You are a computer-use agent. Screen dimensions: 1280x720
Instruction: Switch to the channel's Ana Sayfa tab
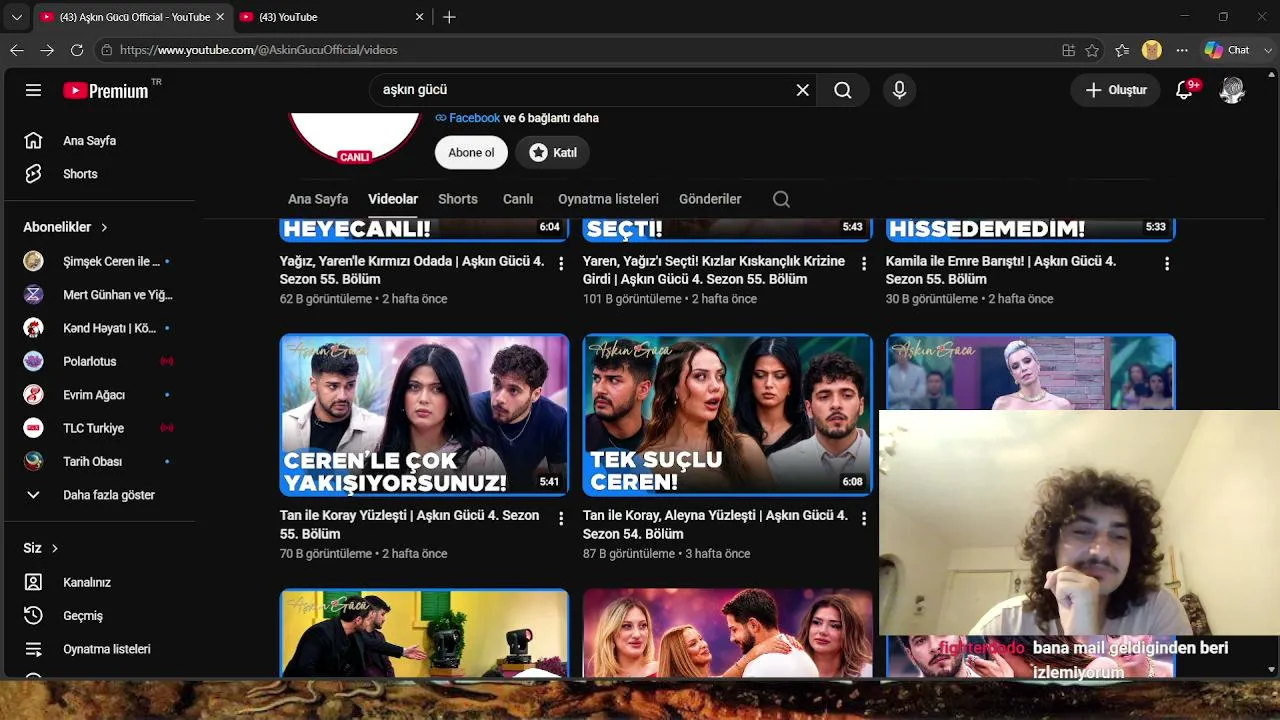pyautogui.click(x=318, y=199)
